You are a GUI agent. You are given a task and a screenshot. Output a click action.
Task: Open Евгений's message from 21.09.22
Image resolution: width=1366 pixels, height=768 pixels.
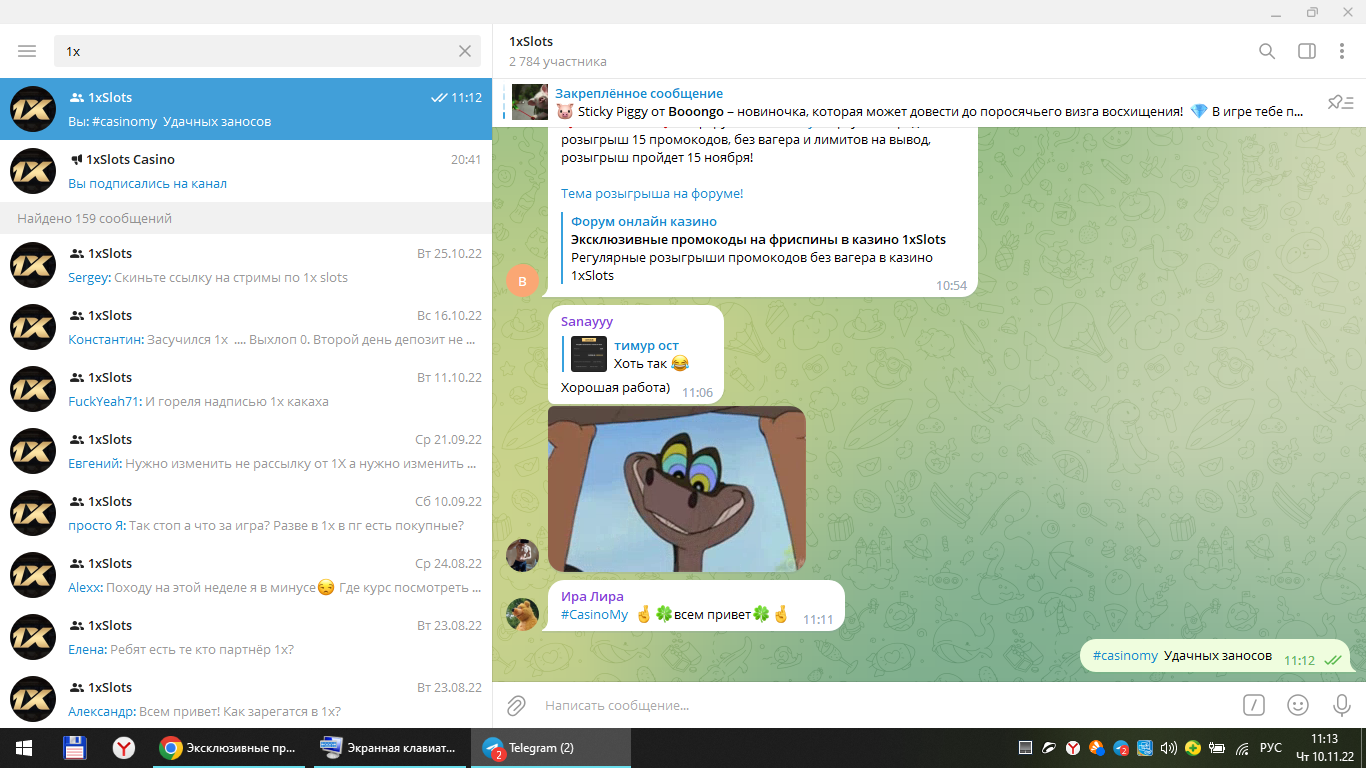click(x=246, y=451)
